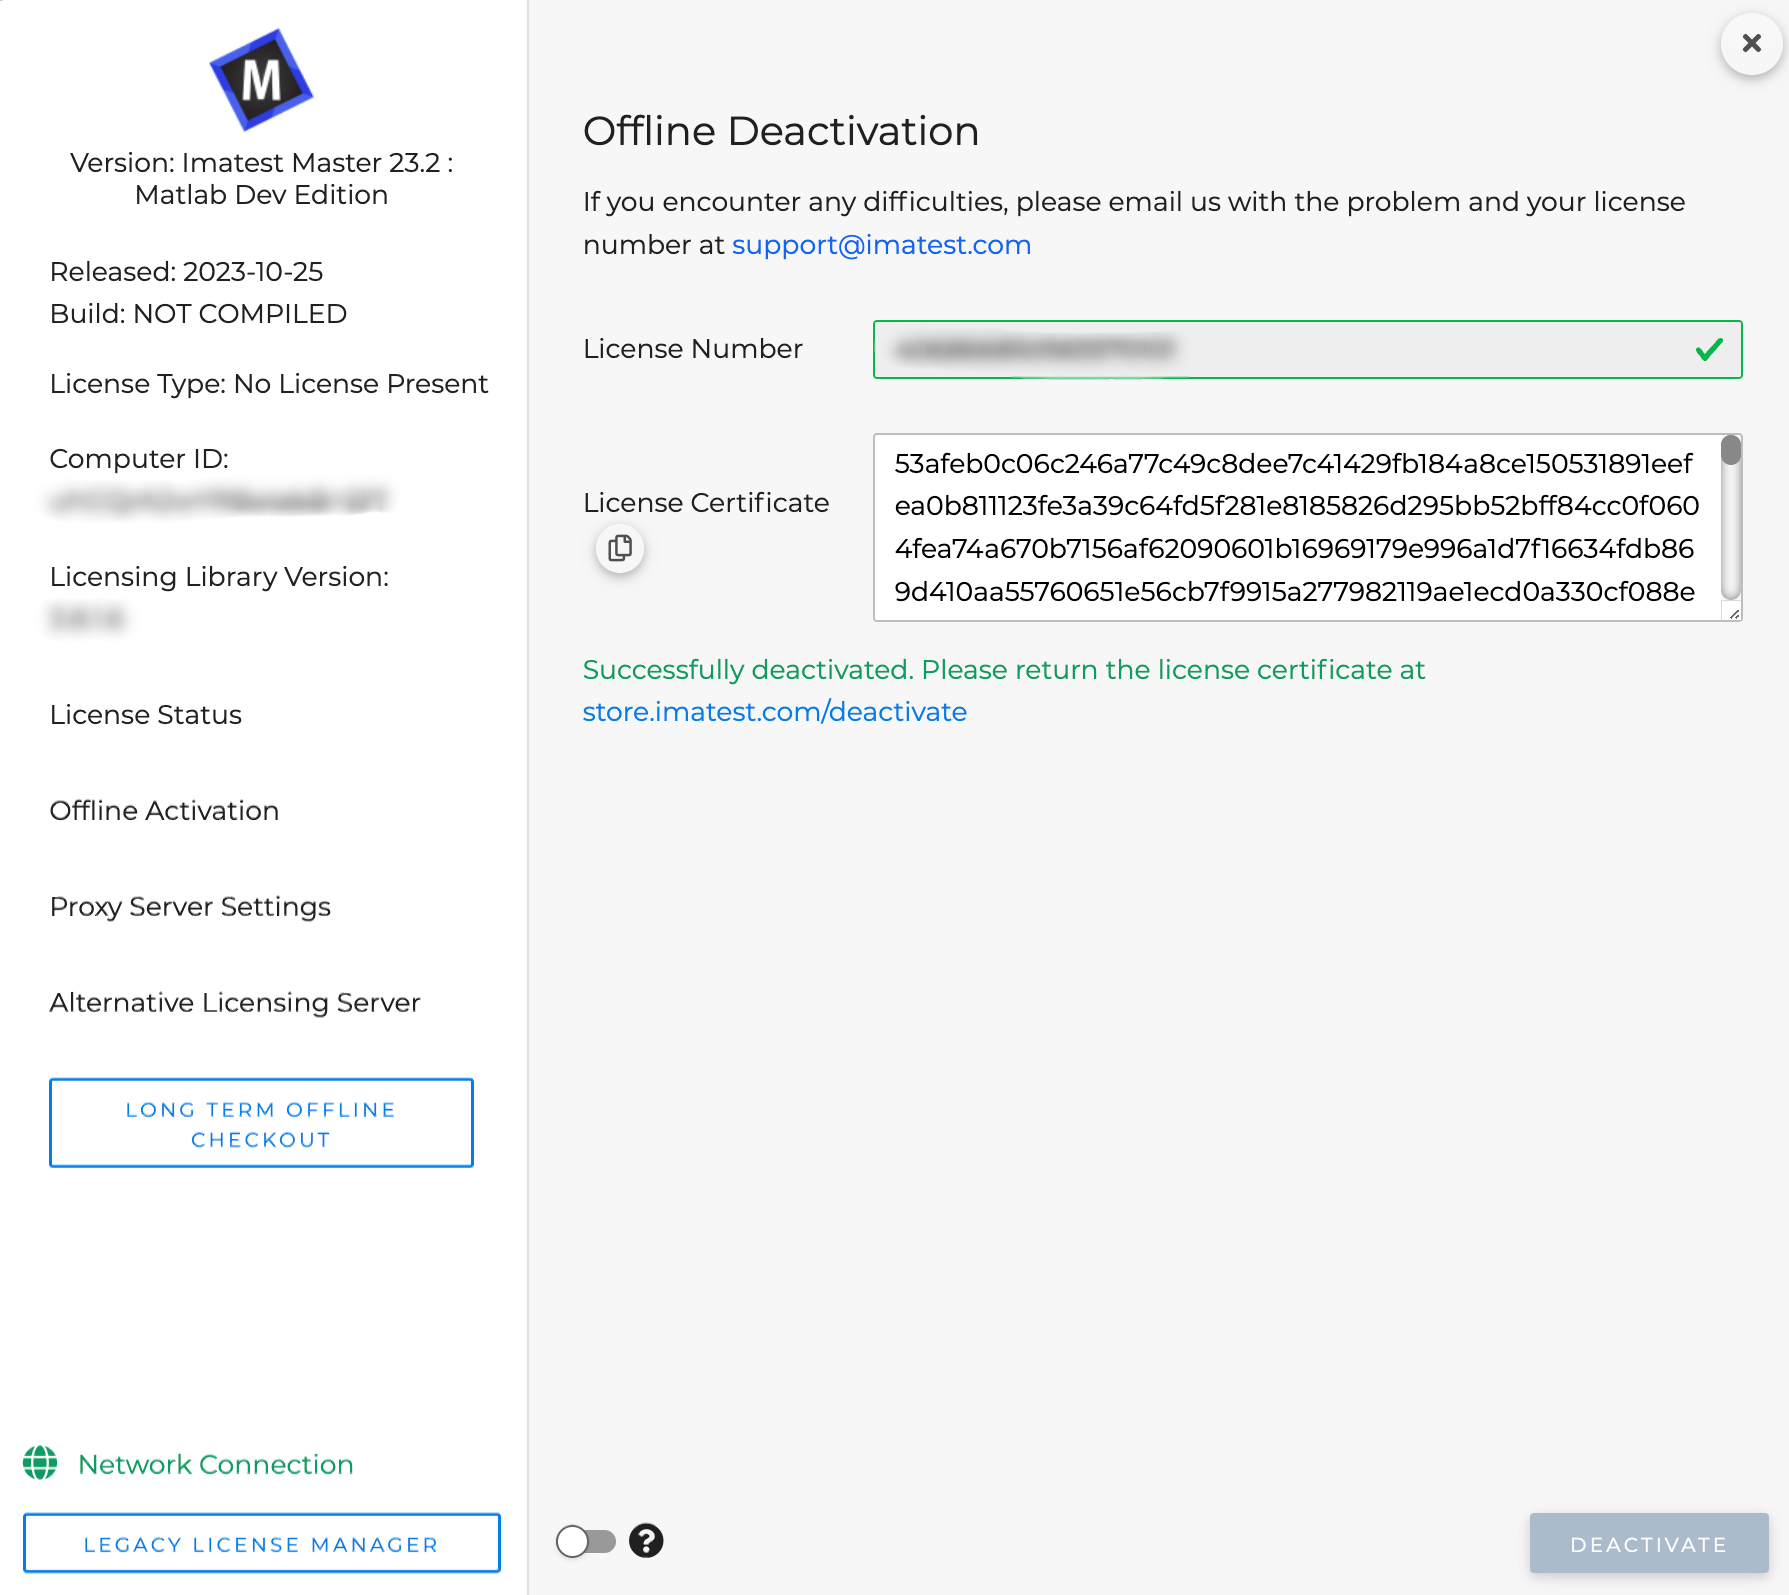Open the support@imatest.com email link
1789x1595 pixels.
881,245
